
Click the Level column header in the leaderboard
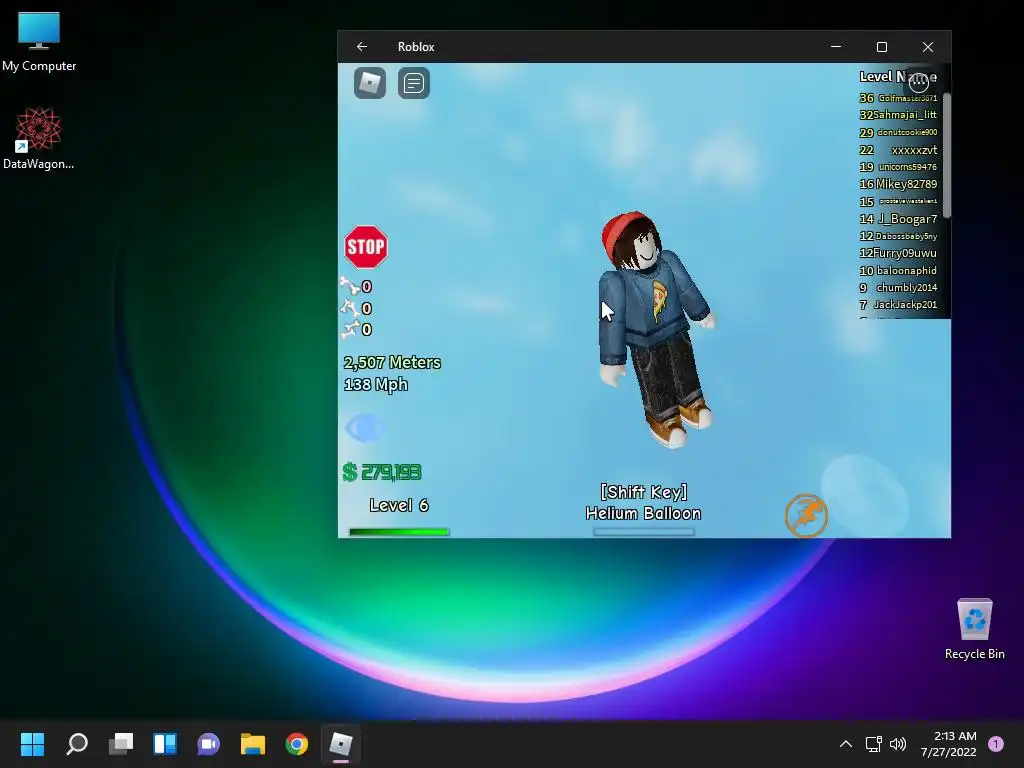point(876,76)
